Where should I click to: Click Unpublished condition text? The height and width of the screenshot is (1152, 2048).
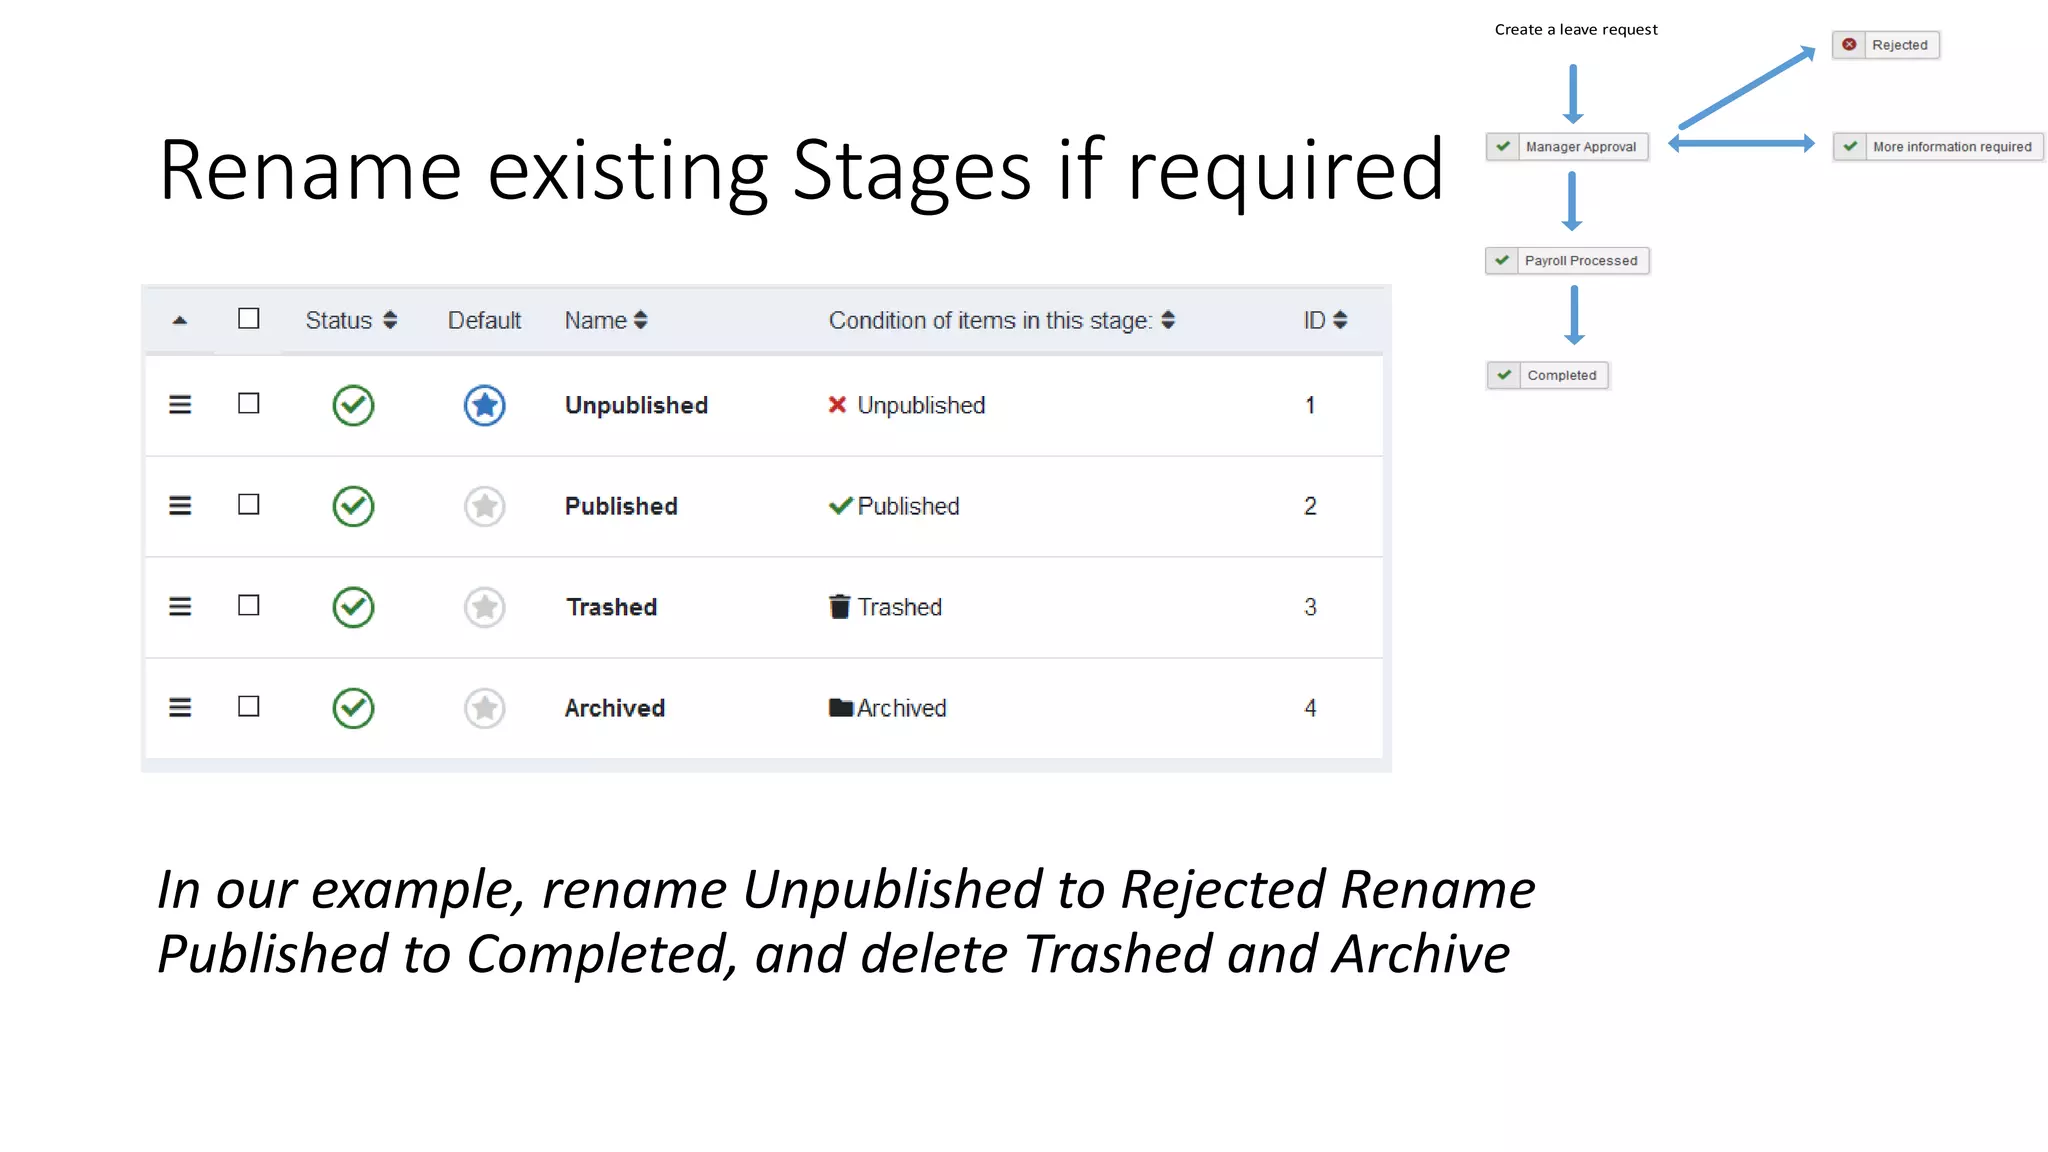point(921,405)
